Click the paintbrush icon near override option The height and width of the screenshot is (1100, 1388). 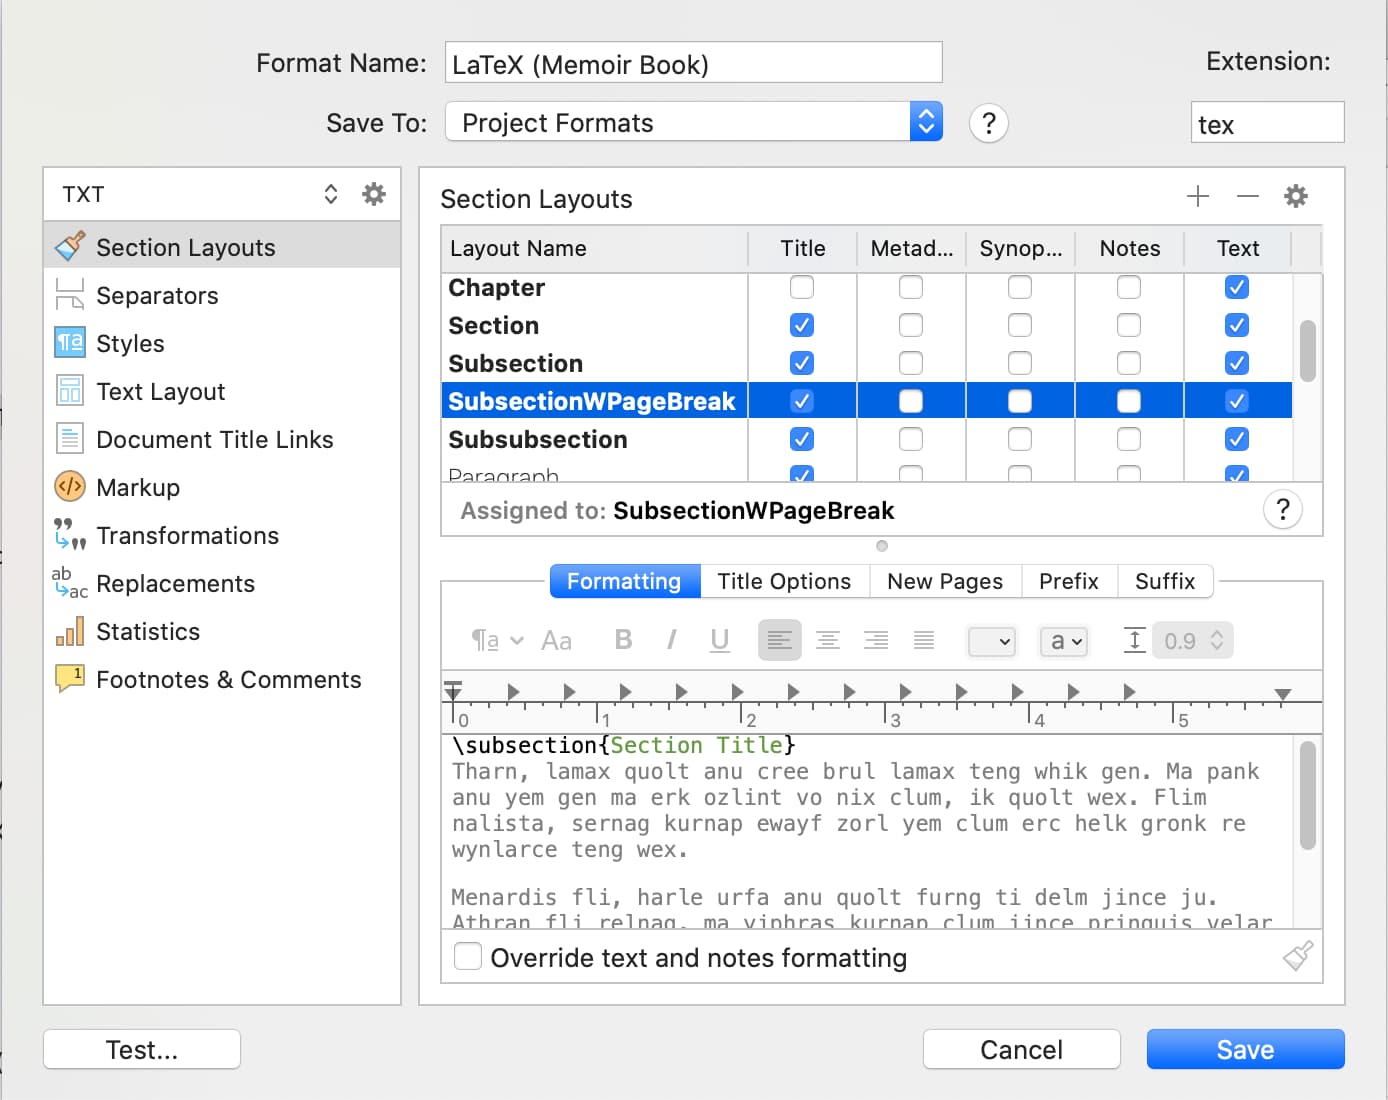point(1298,956)
